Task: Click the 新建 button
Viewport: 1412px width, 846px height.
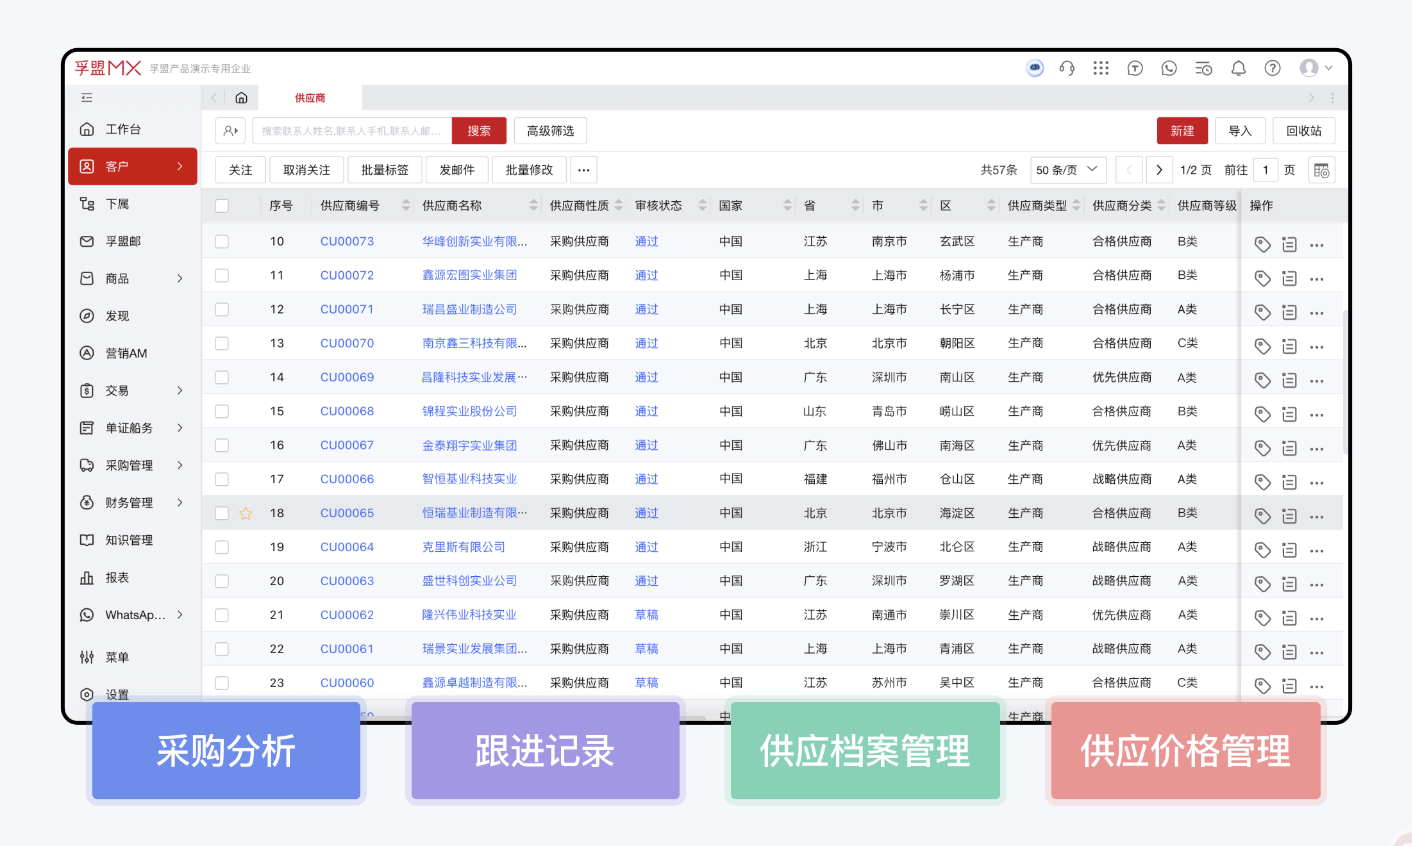Action: [x=1182, y=130]
